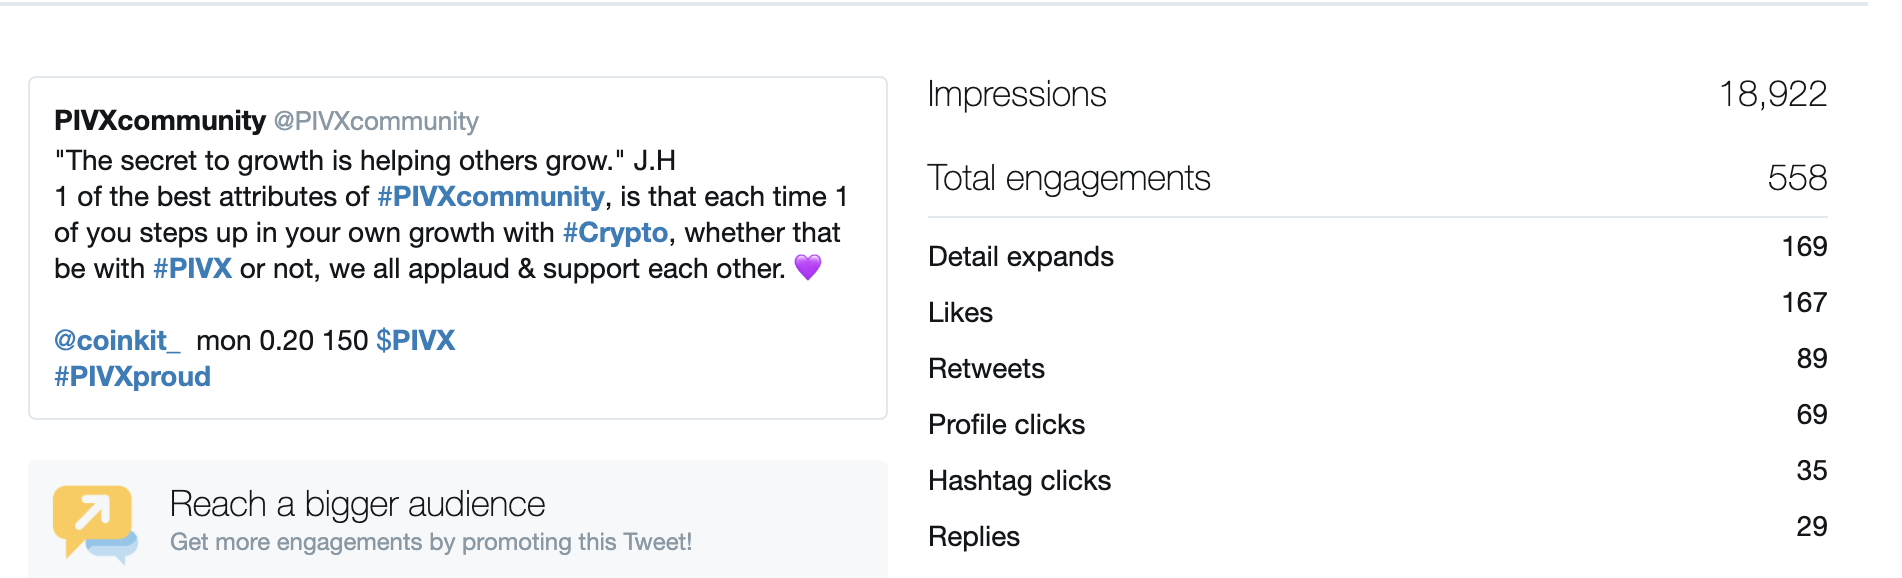This screenshot has width=1902, height=578.
Task: Click the purple heart emoji
Action: [x=808, y=267]
